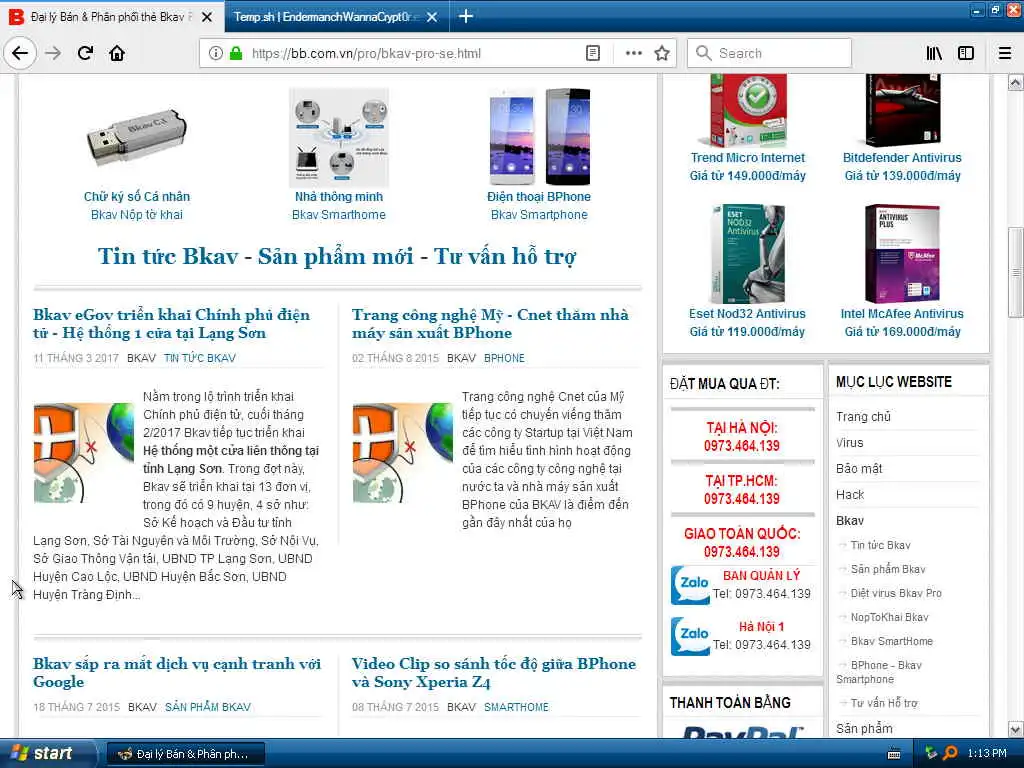
Task: Click page scrollbar down arrow
Action: [1015, 729]
